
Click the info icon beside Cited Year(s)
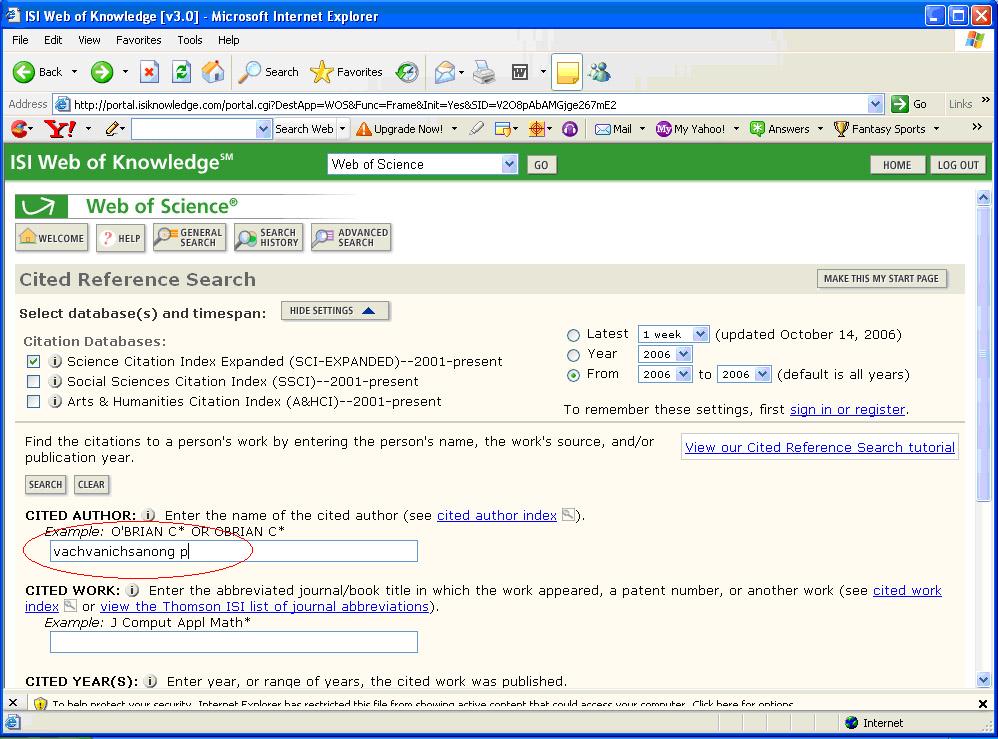[x=150, y=681]
